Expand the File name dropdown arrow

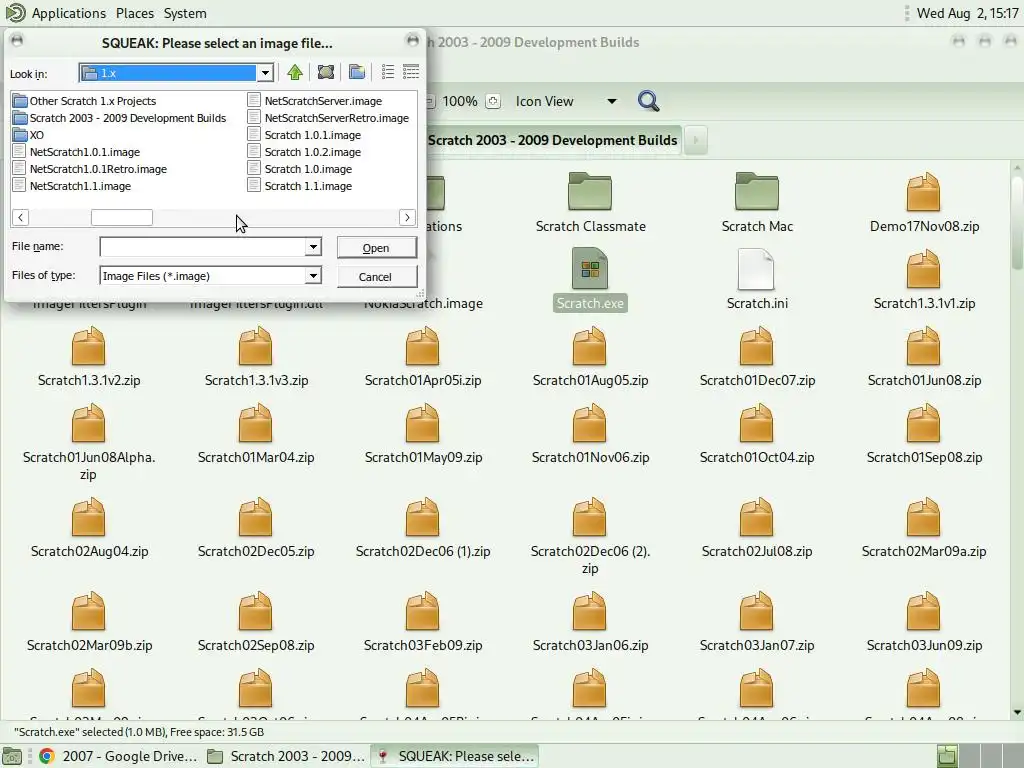(x=313, y=247)
